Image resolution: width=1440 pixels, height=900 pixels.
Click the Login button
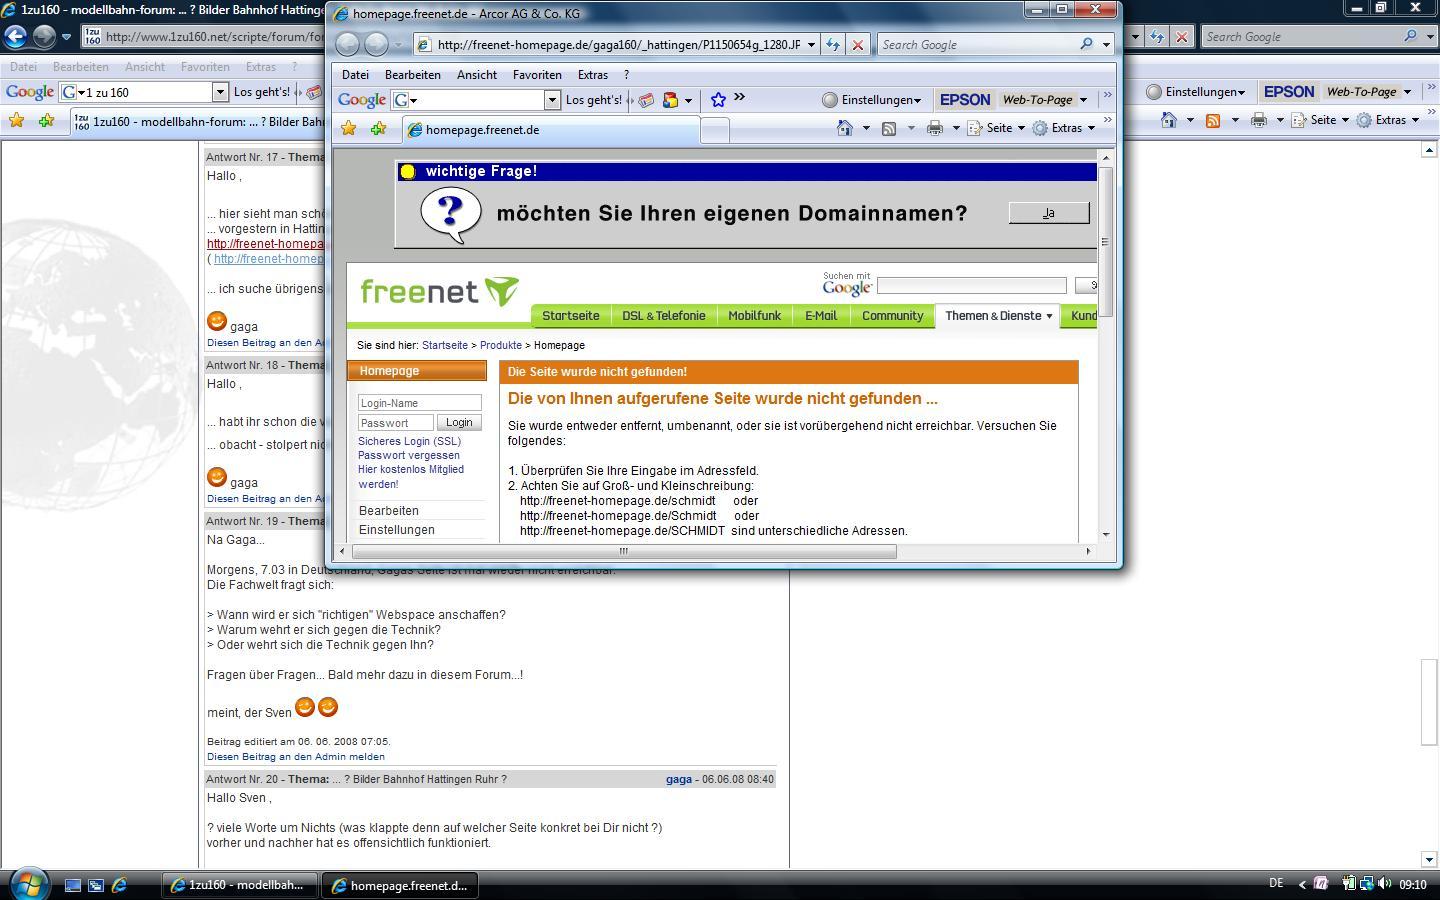pyautogui.click(x=459, y=423)
